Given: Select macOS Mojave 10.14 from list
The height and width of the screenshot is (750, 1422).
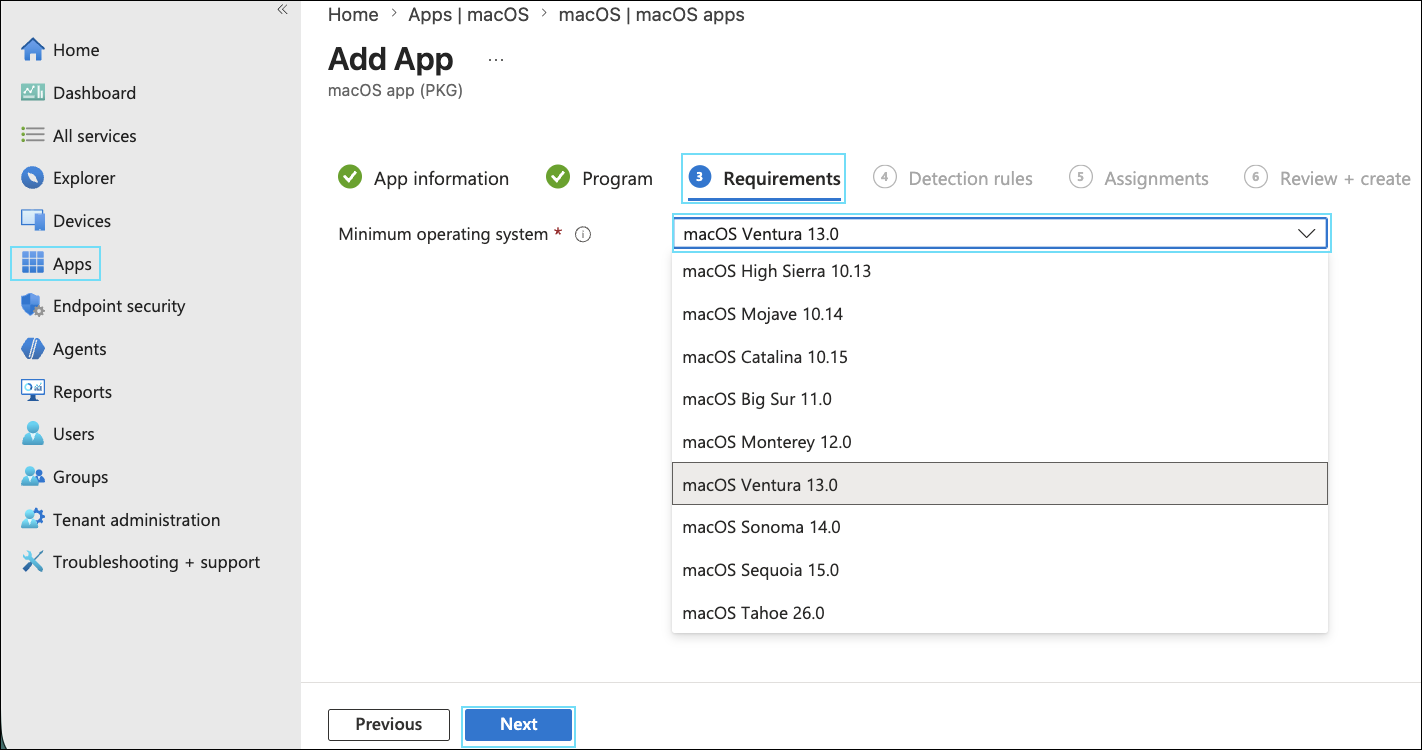Looking at the screenshot, I should click(x=1000, y=314).
